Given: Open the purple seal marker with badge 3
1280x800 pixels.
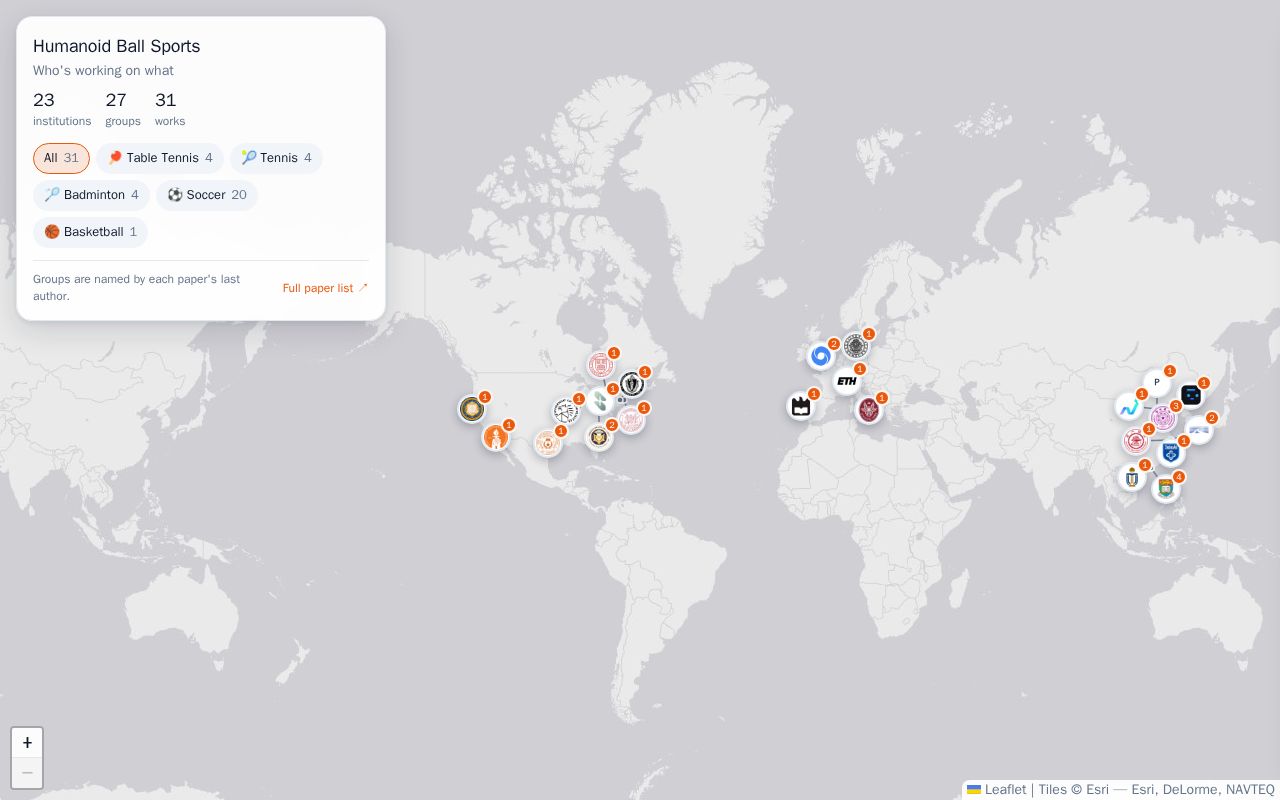Looking at the screenshot, I should click(x=1163, y=418).
